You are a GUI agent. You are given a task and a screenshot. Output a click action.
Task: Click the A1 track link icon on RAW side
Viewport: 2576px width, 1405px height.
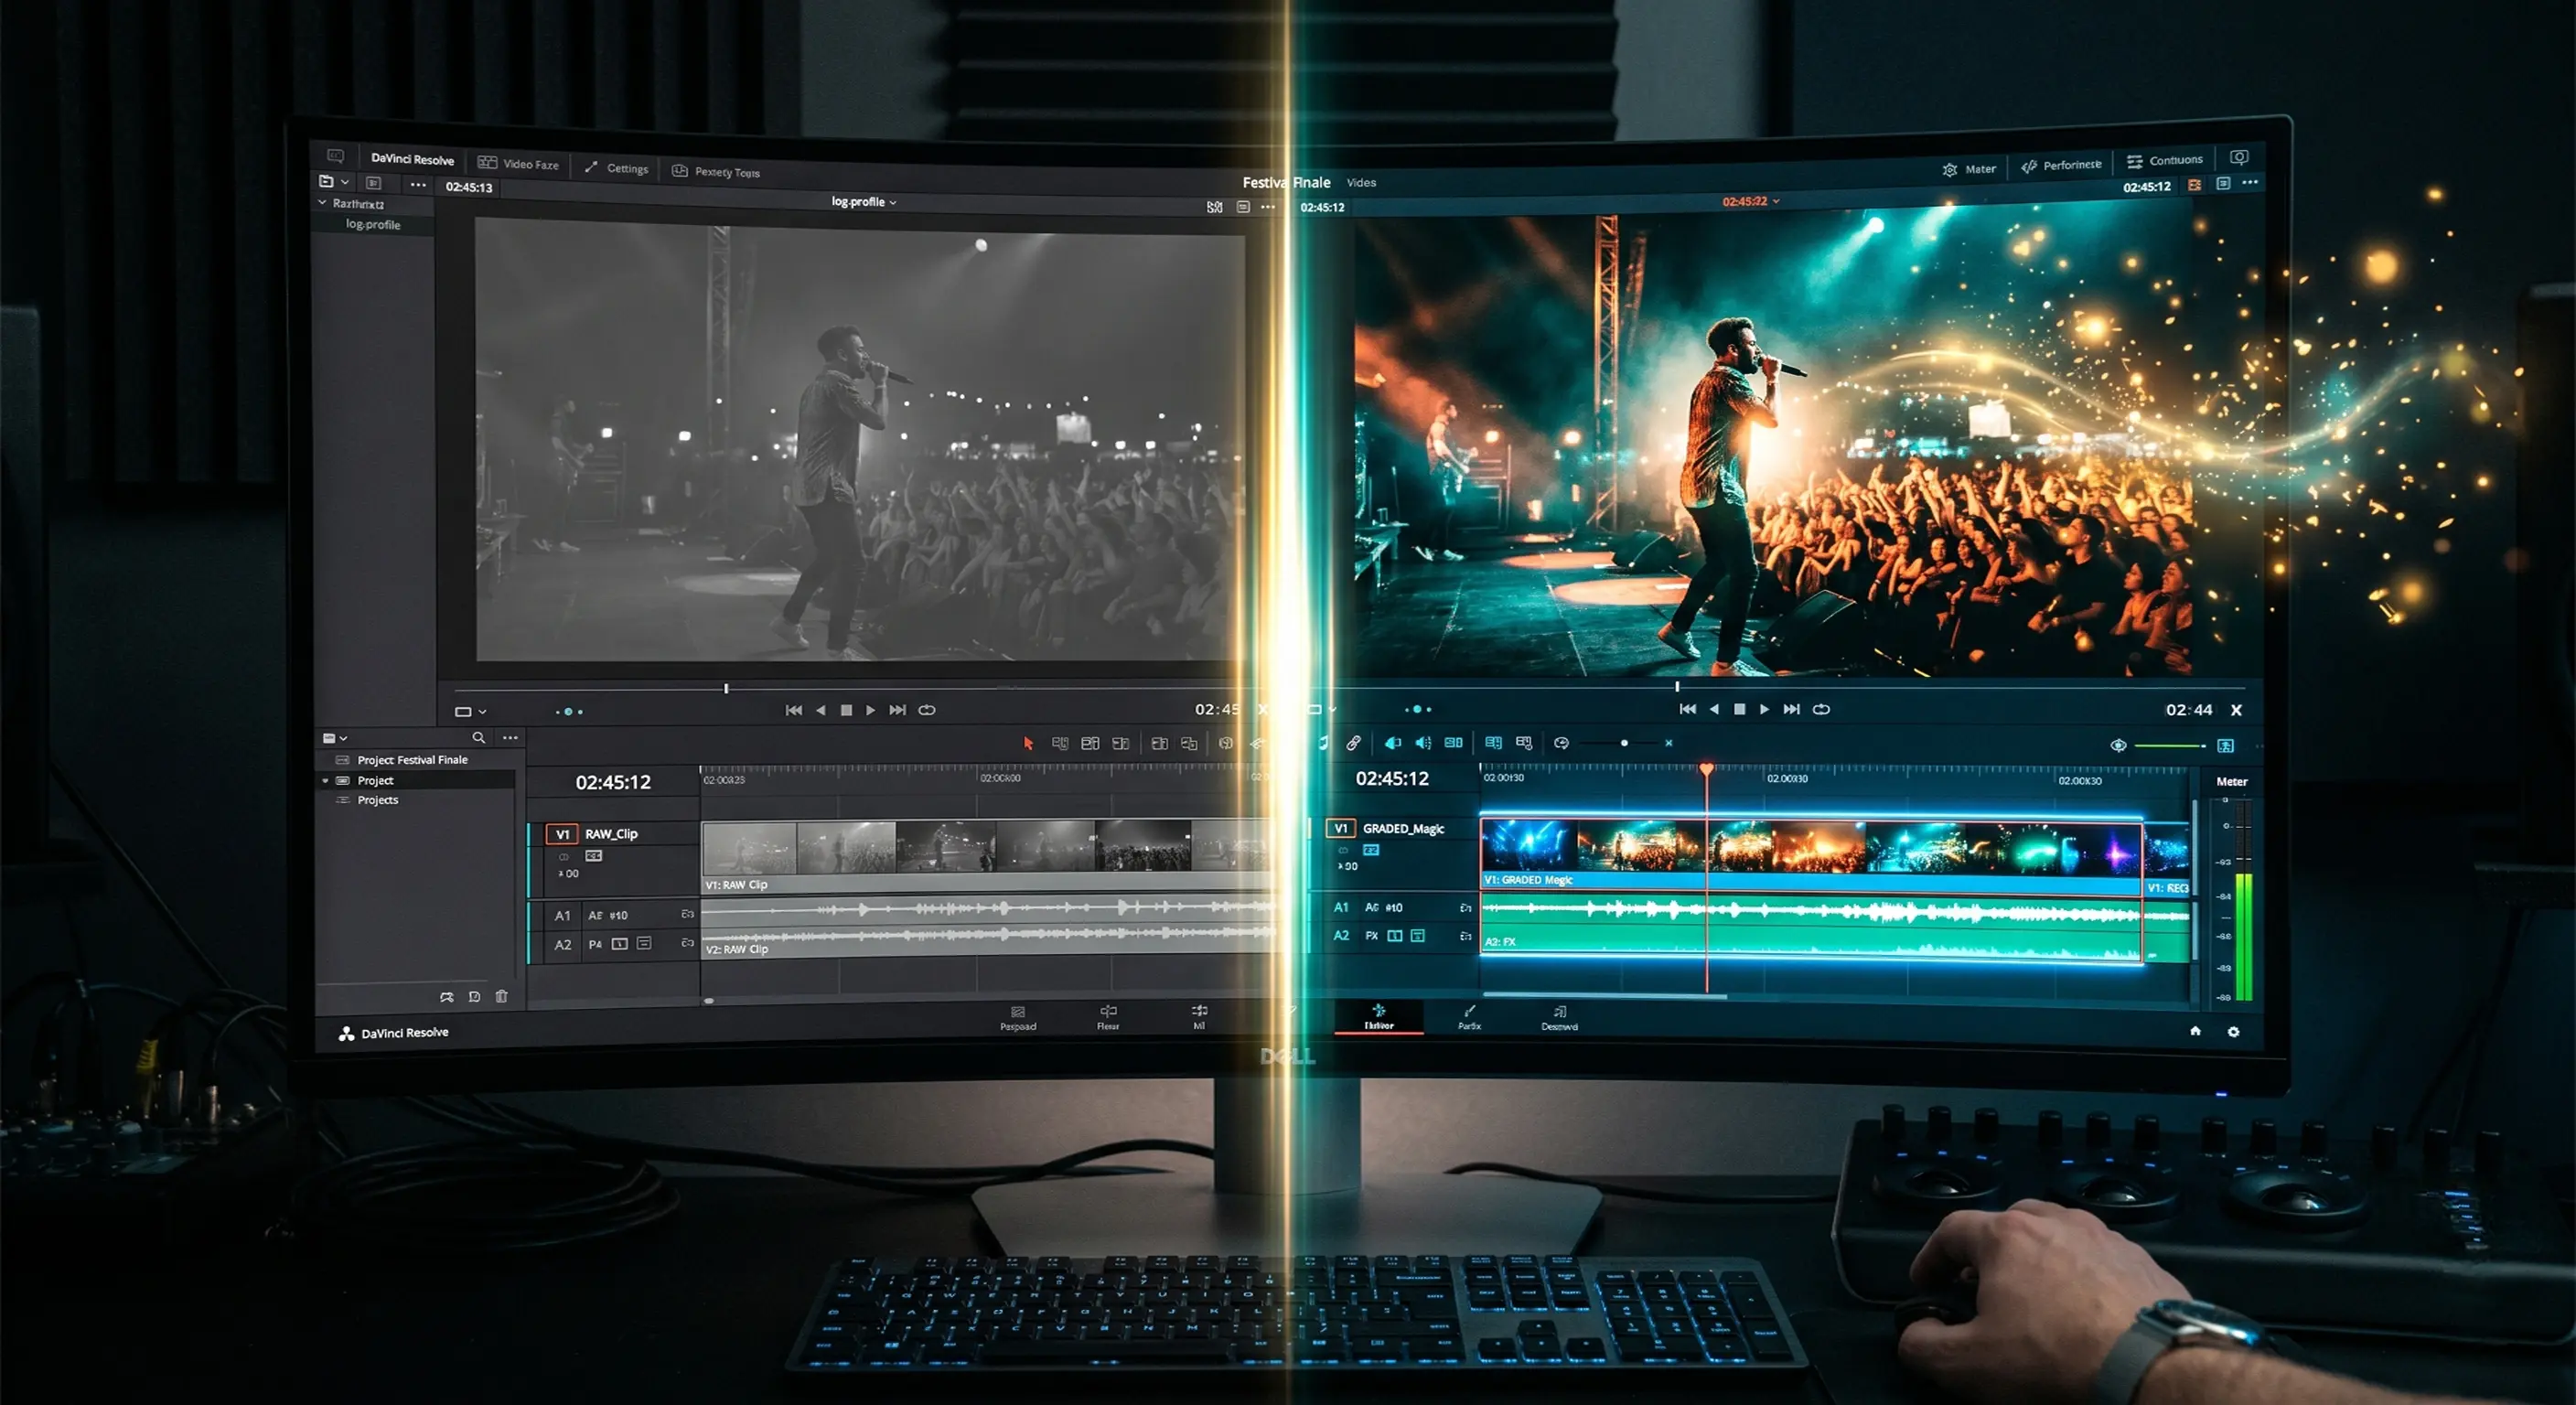(x=687, y=914)
